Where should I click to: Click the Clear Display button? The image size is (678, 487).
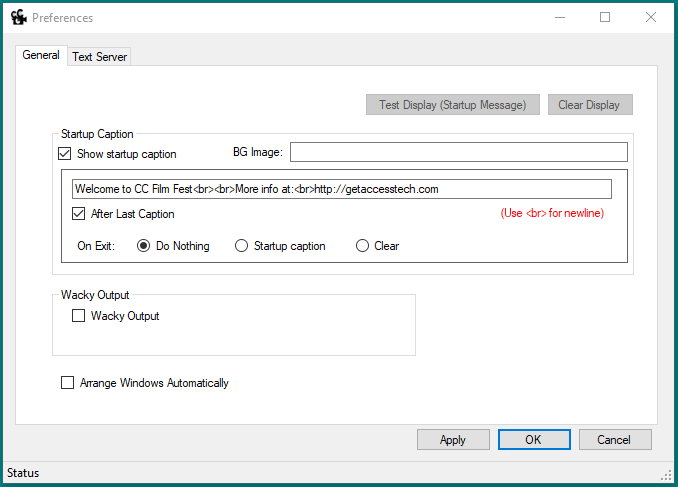point(590,105)
